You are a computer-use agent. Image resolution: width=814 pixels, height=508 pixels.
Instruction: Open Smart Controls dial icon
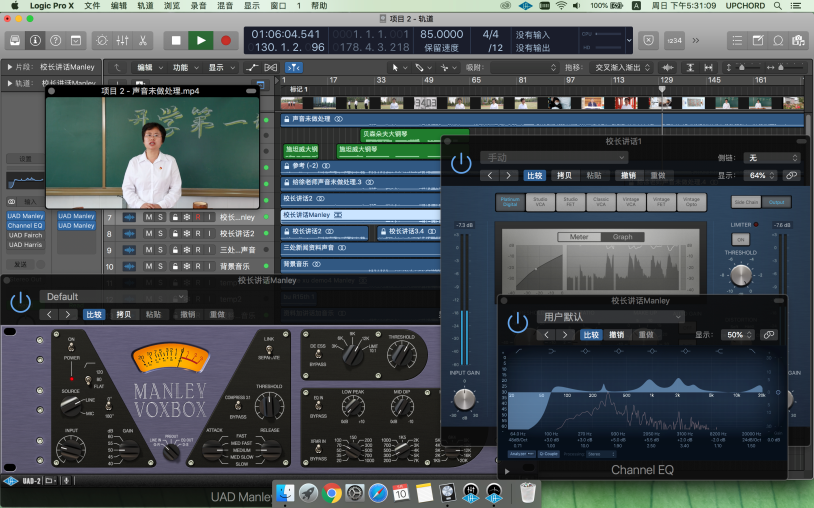(102, 40)
